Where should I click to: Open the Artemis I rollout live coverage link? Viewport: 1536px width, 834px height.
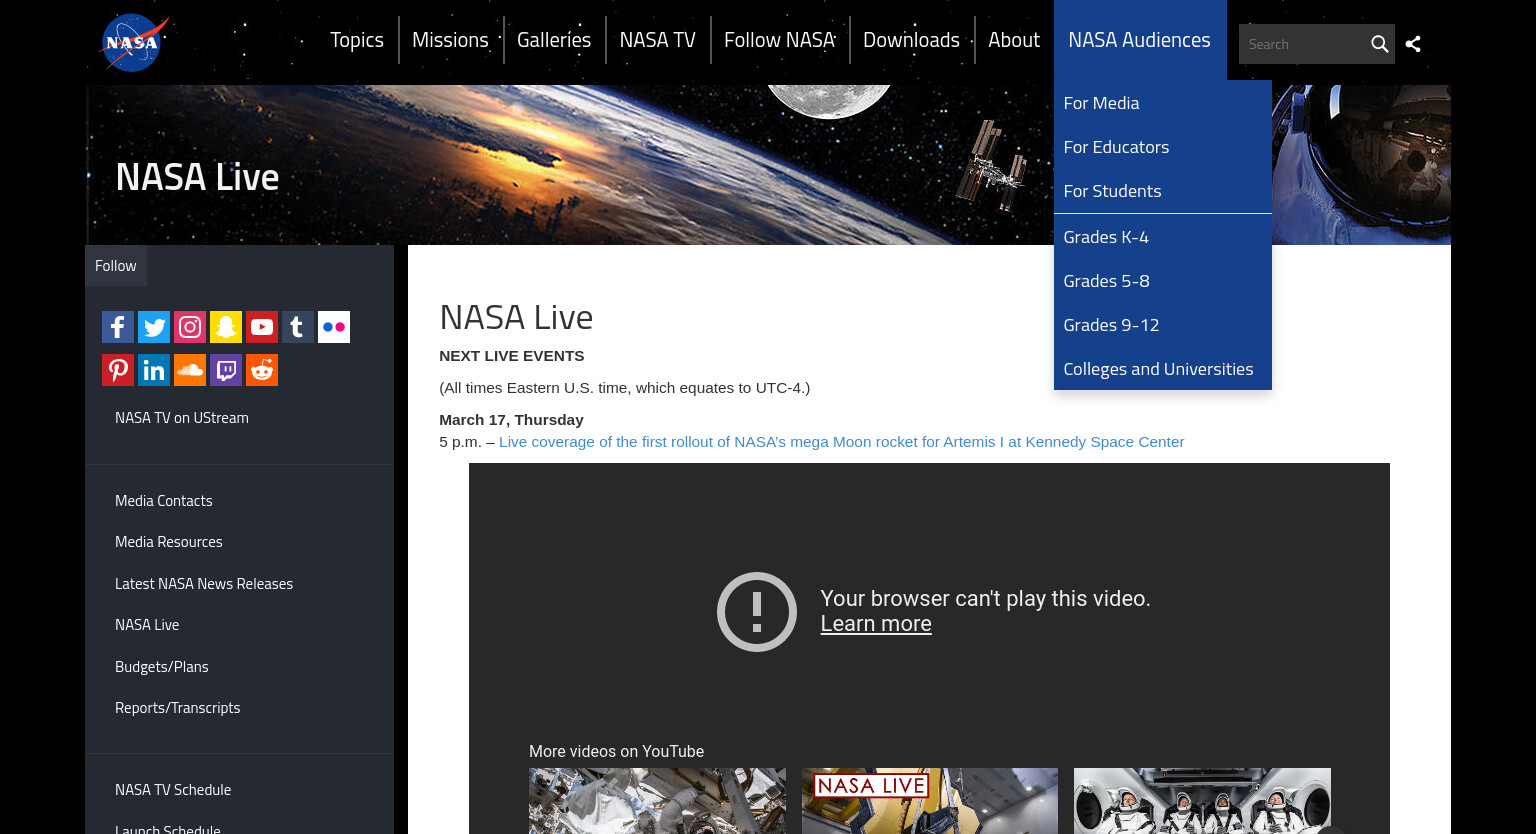coord(841,442)
